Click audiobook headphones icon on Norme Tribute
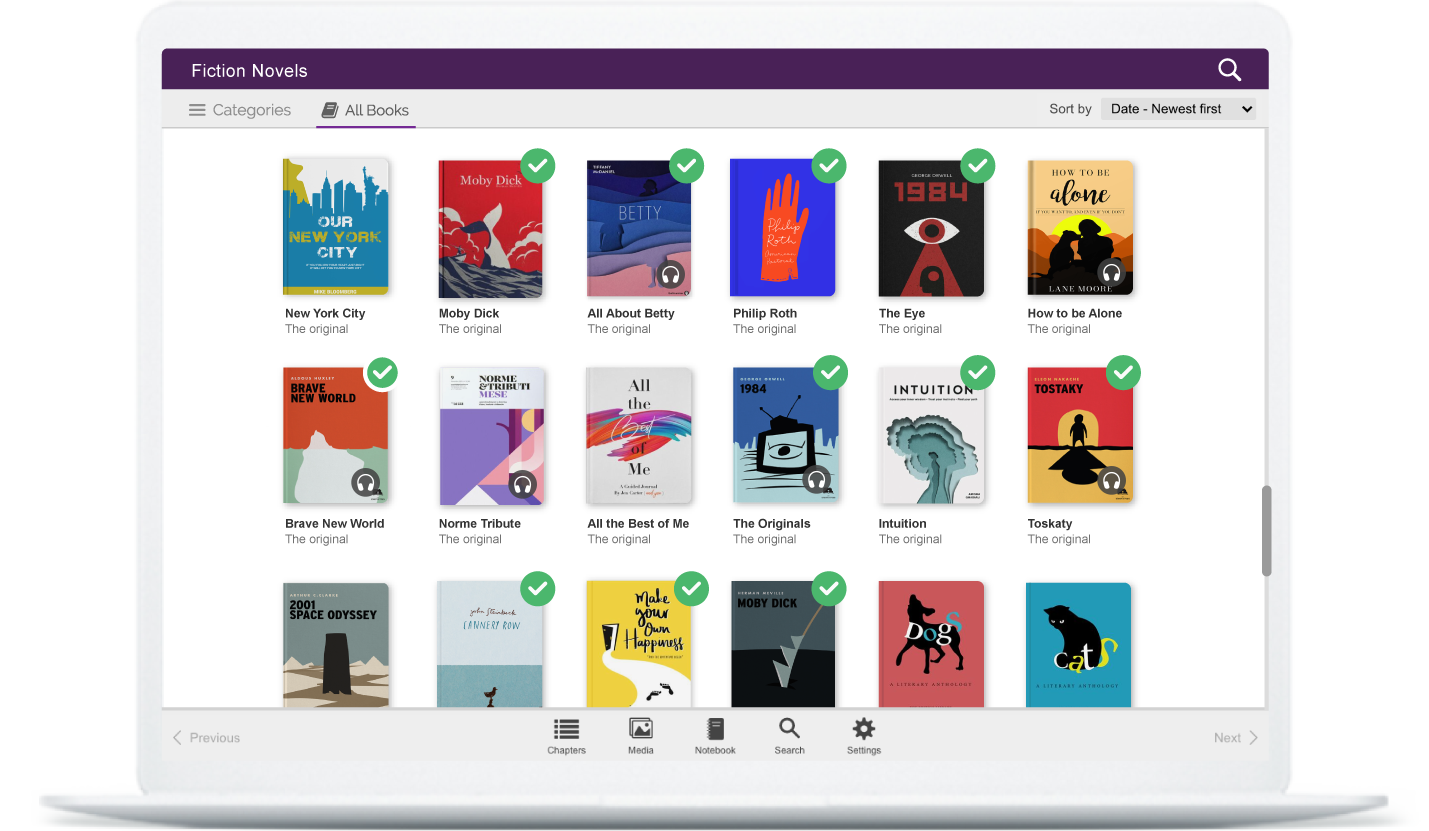Viewport: 1429px width, 831px height. click(x=522, y=485)
